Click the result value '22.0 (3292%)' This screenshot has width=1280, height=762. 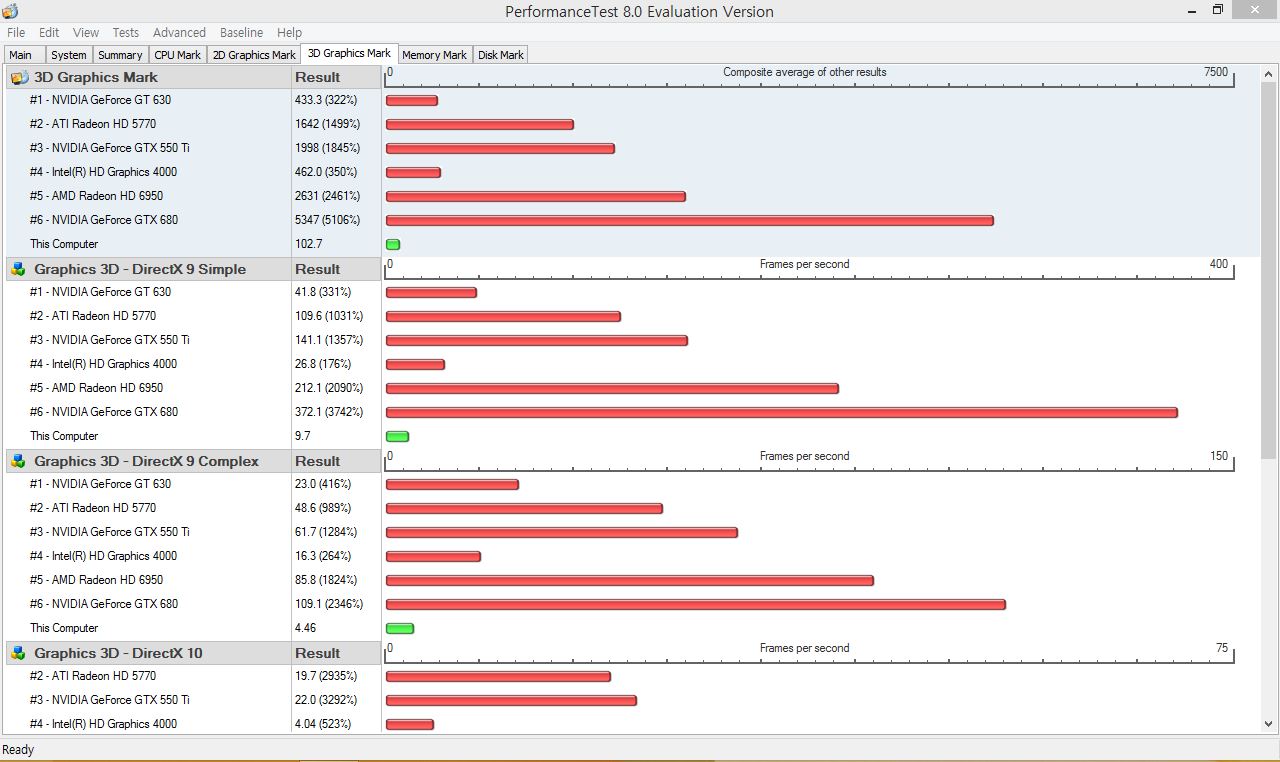click(x=325, y=700)
